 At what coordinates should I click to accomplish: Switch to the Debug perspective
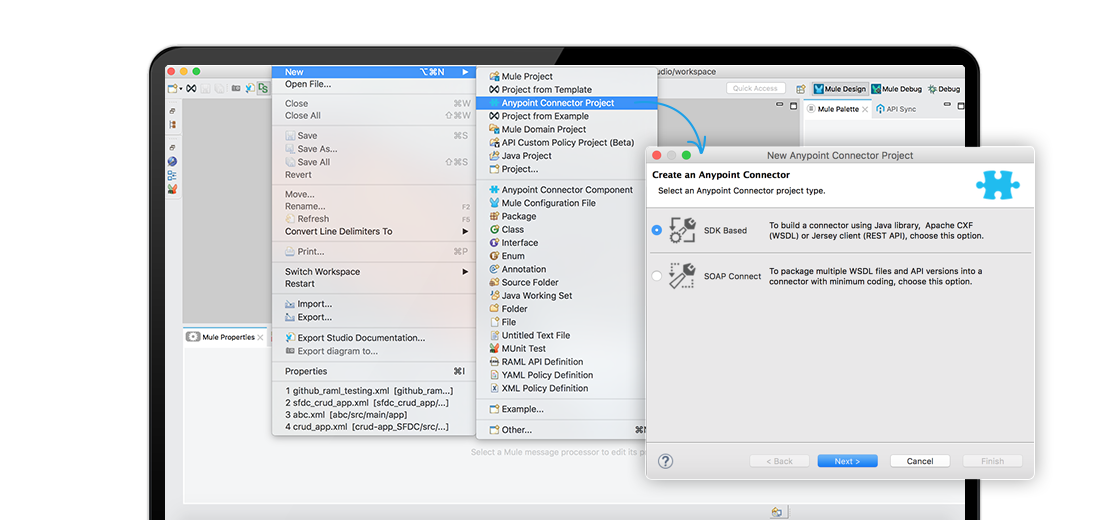944,89
